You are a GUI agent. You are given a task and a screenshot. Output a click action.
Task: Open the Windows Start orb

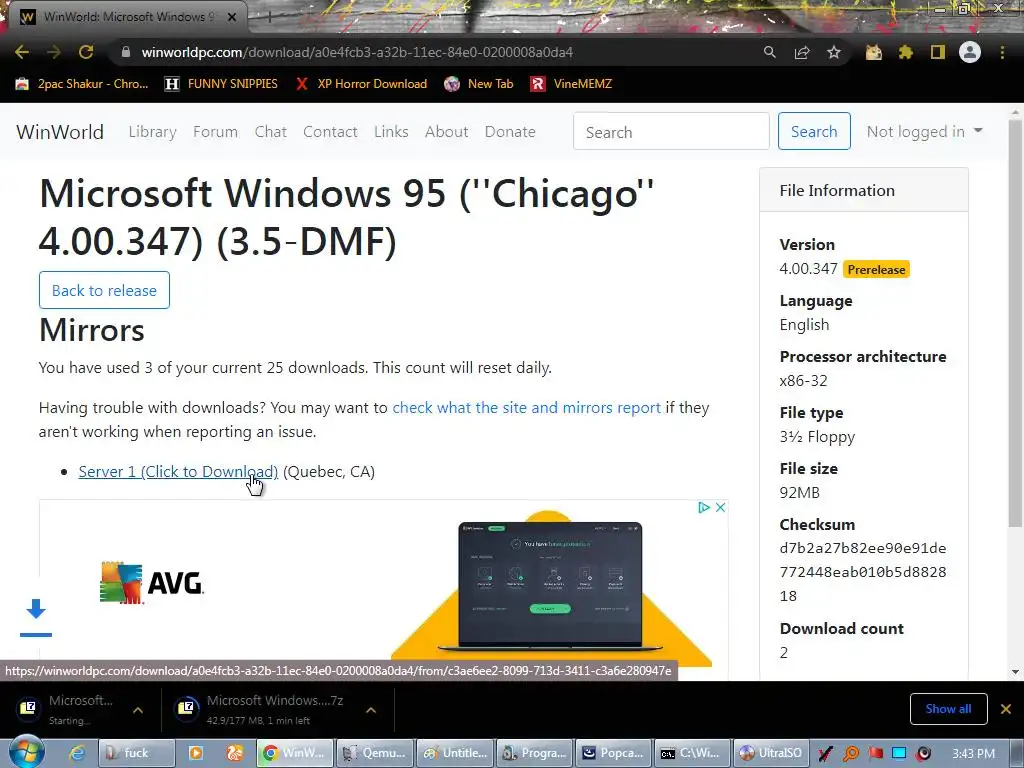[27, 752]
